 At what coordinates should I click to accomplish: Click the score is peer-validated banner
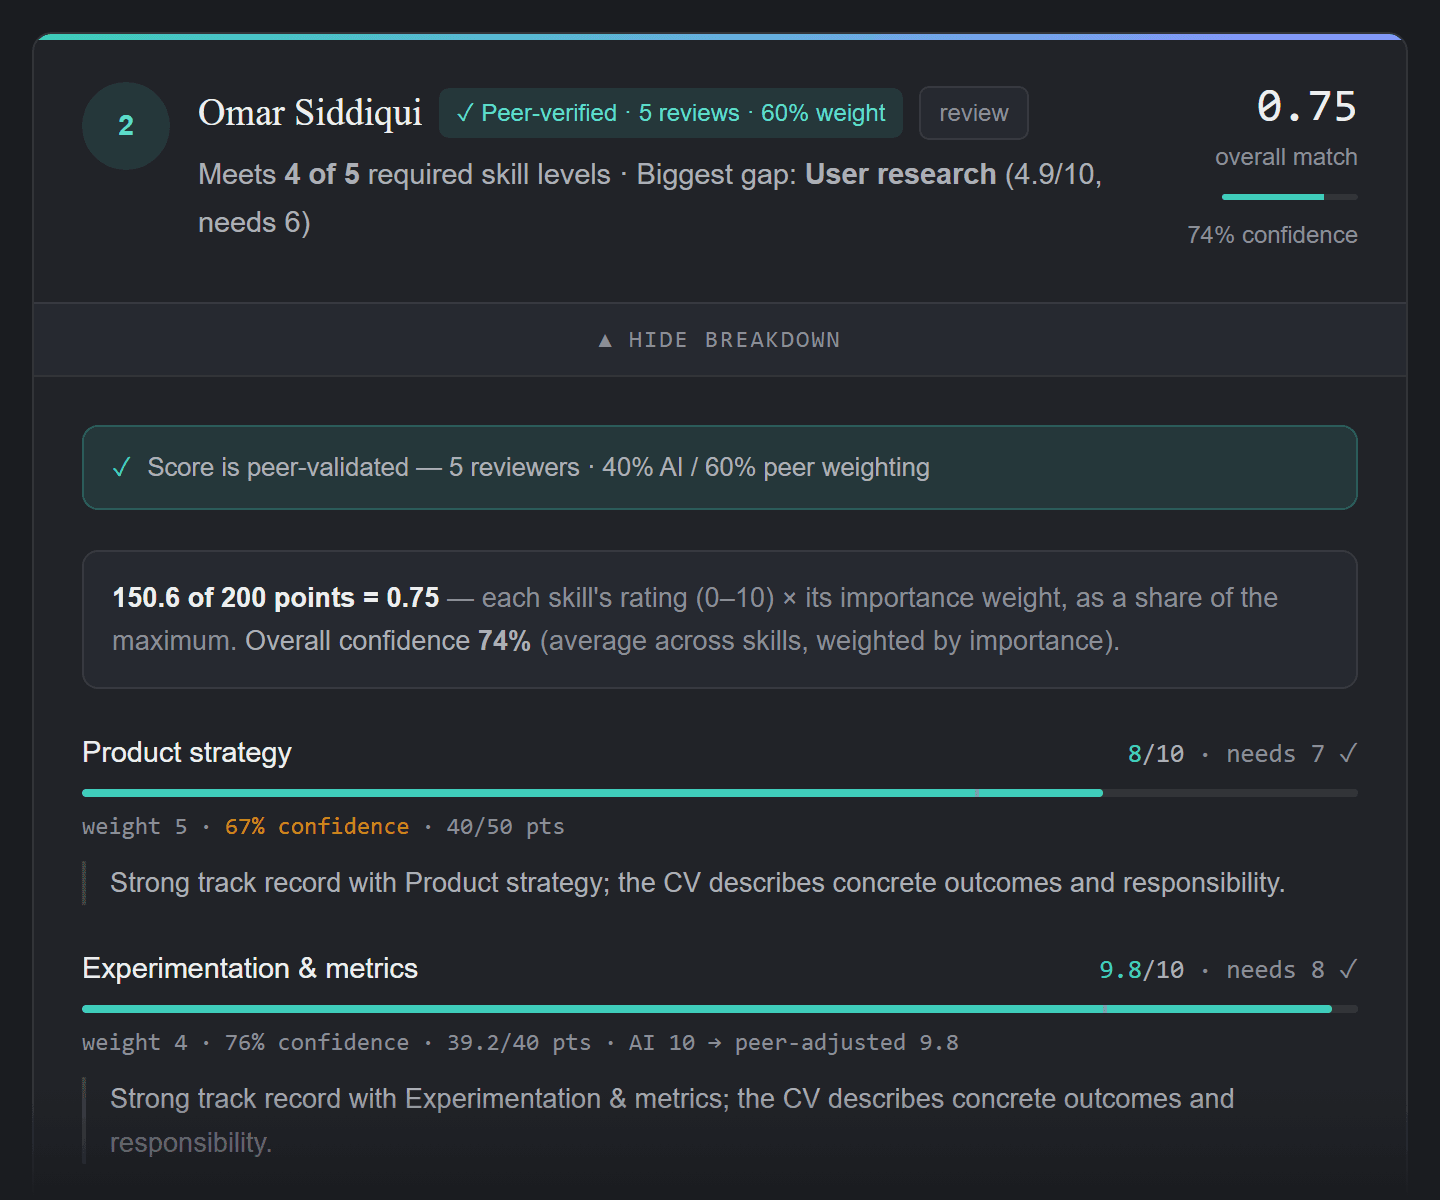coord(720,468)
